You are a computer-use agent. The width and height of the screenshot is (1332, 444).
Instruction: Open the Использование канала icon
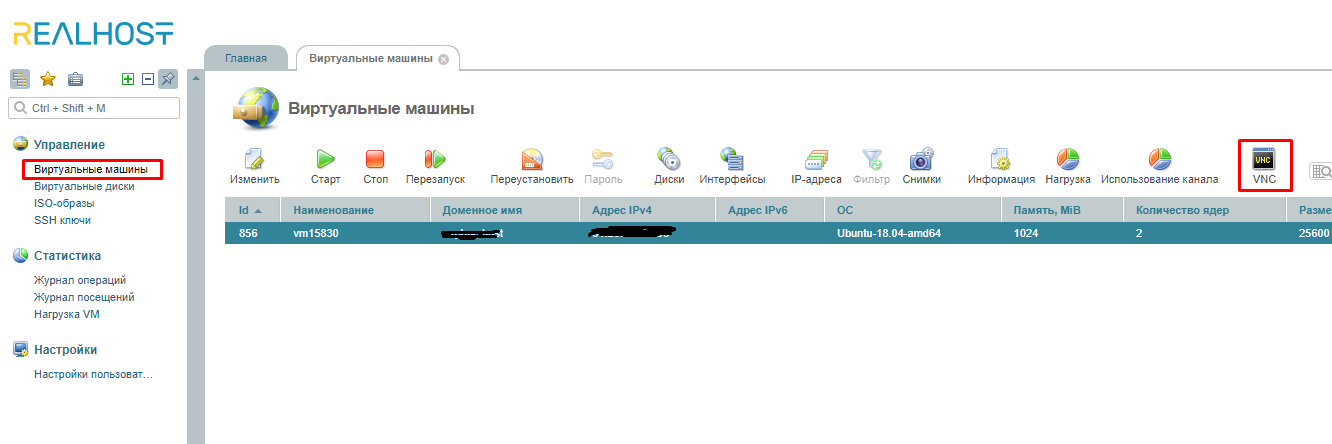tap(1159, 159)
